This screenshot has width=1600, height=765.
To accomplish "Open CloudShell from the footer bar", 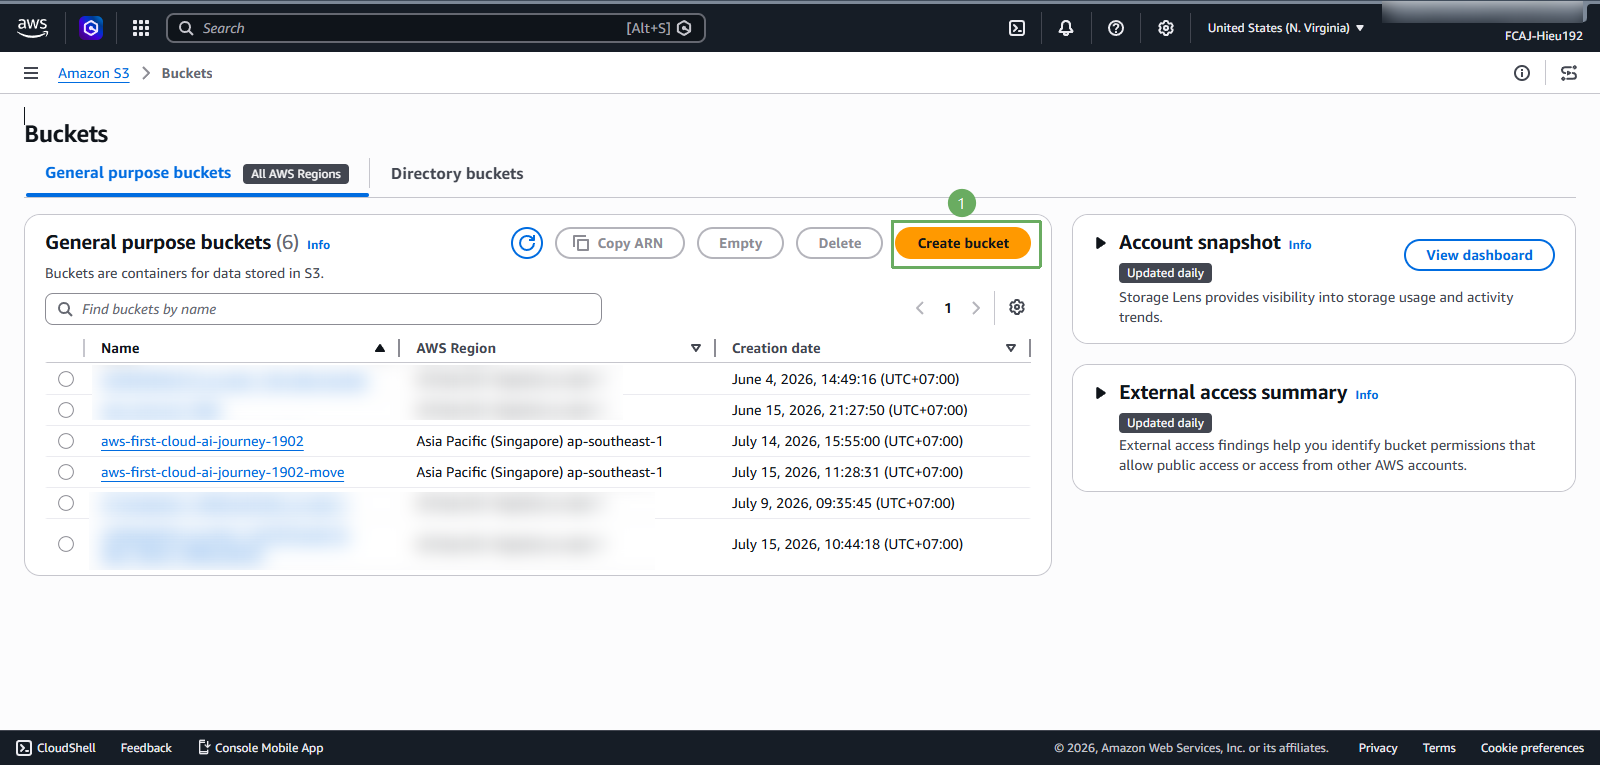I will (x=56, y=748).
